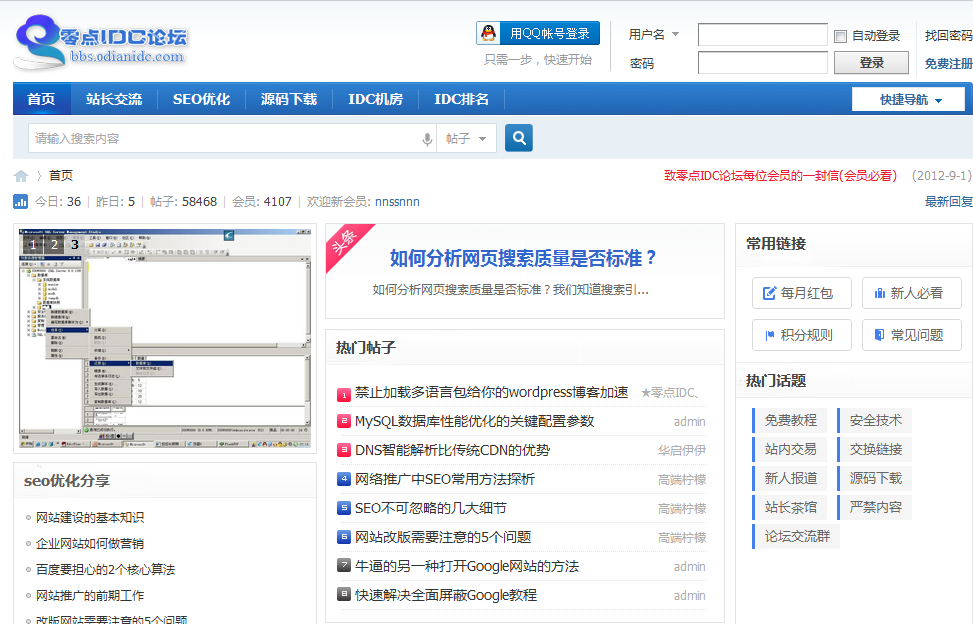
Task: Click the blue search magnifier button
Action: tap(519, 138)
